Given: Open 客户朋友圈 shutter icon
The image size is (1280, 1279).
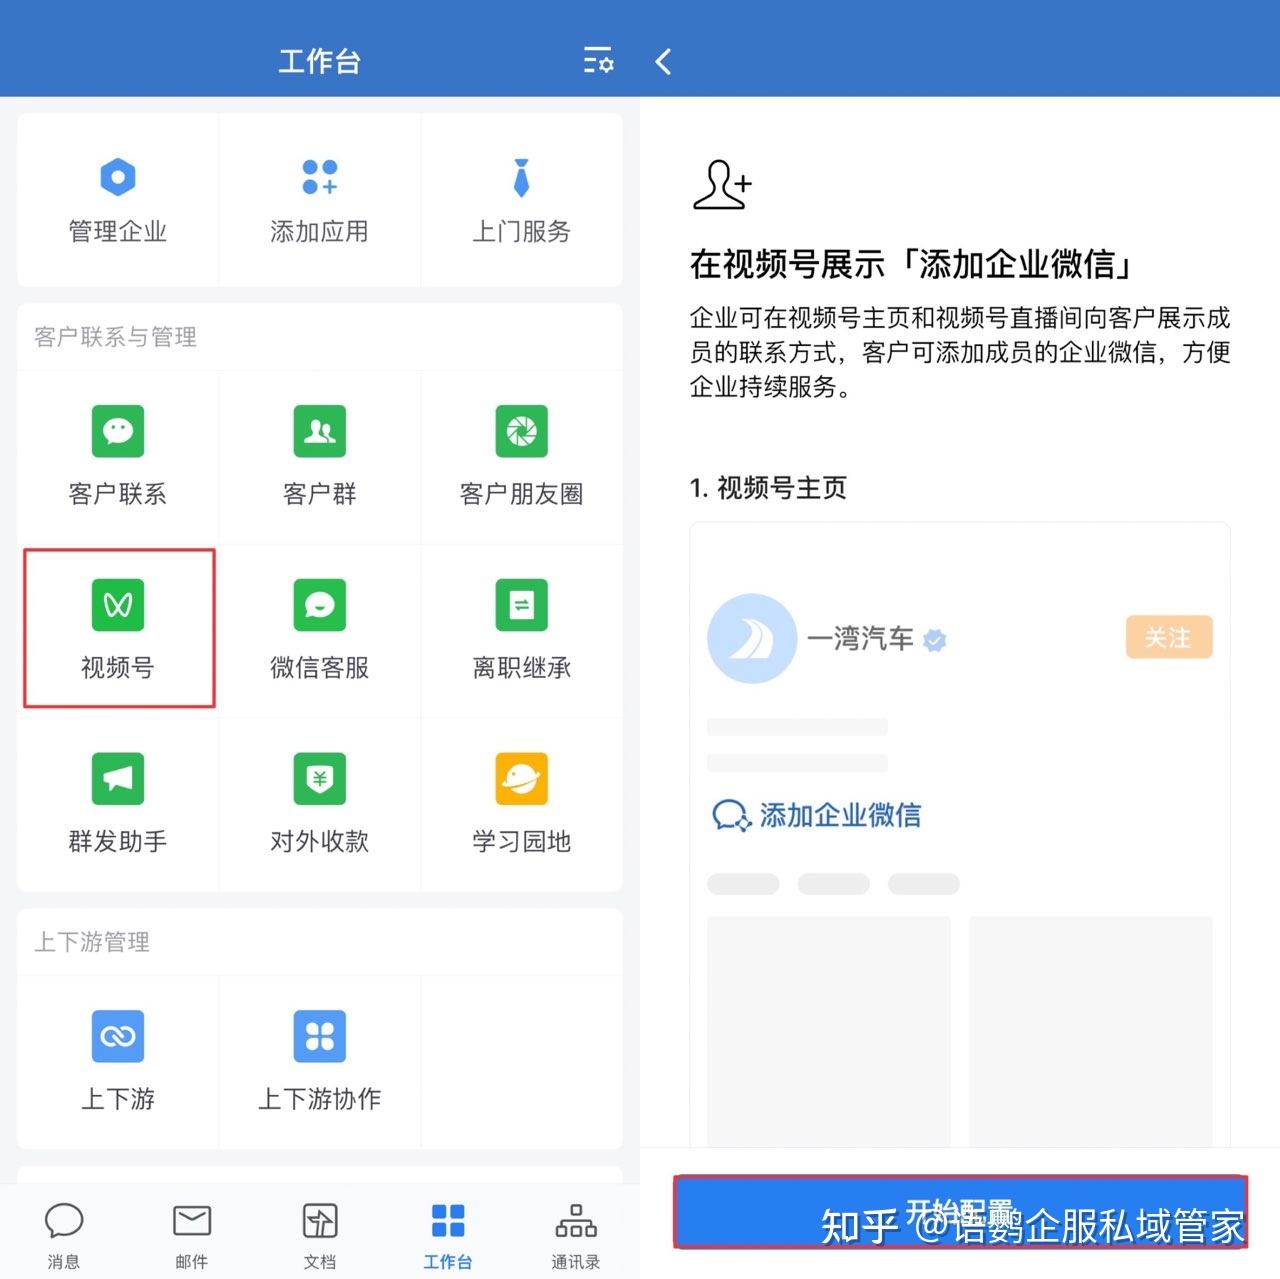Looking at the screenshot, I should pos(521,431).
